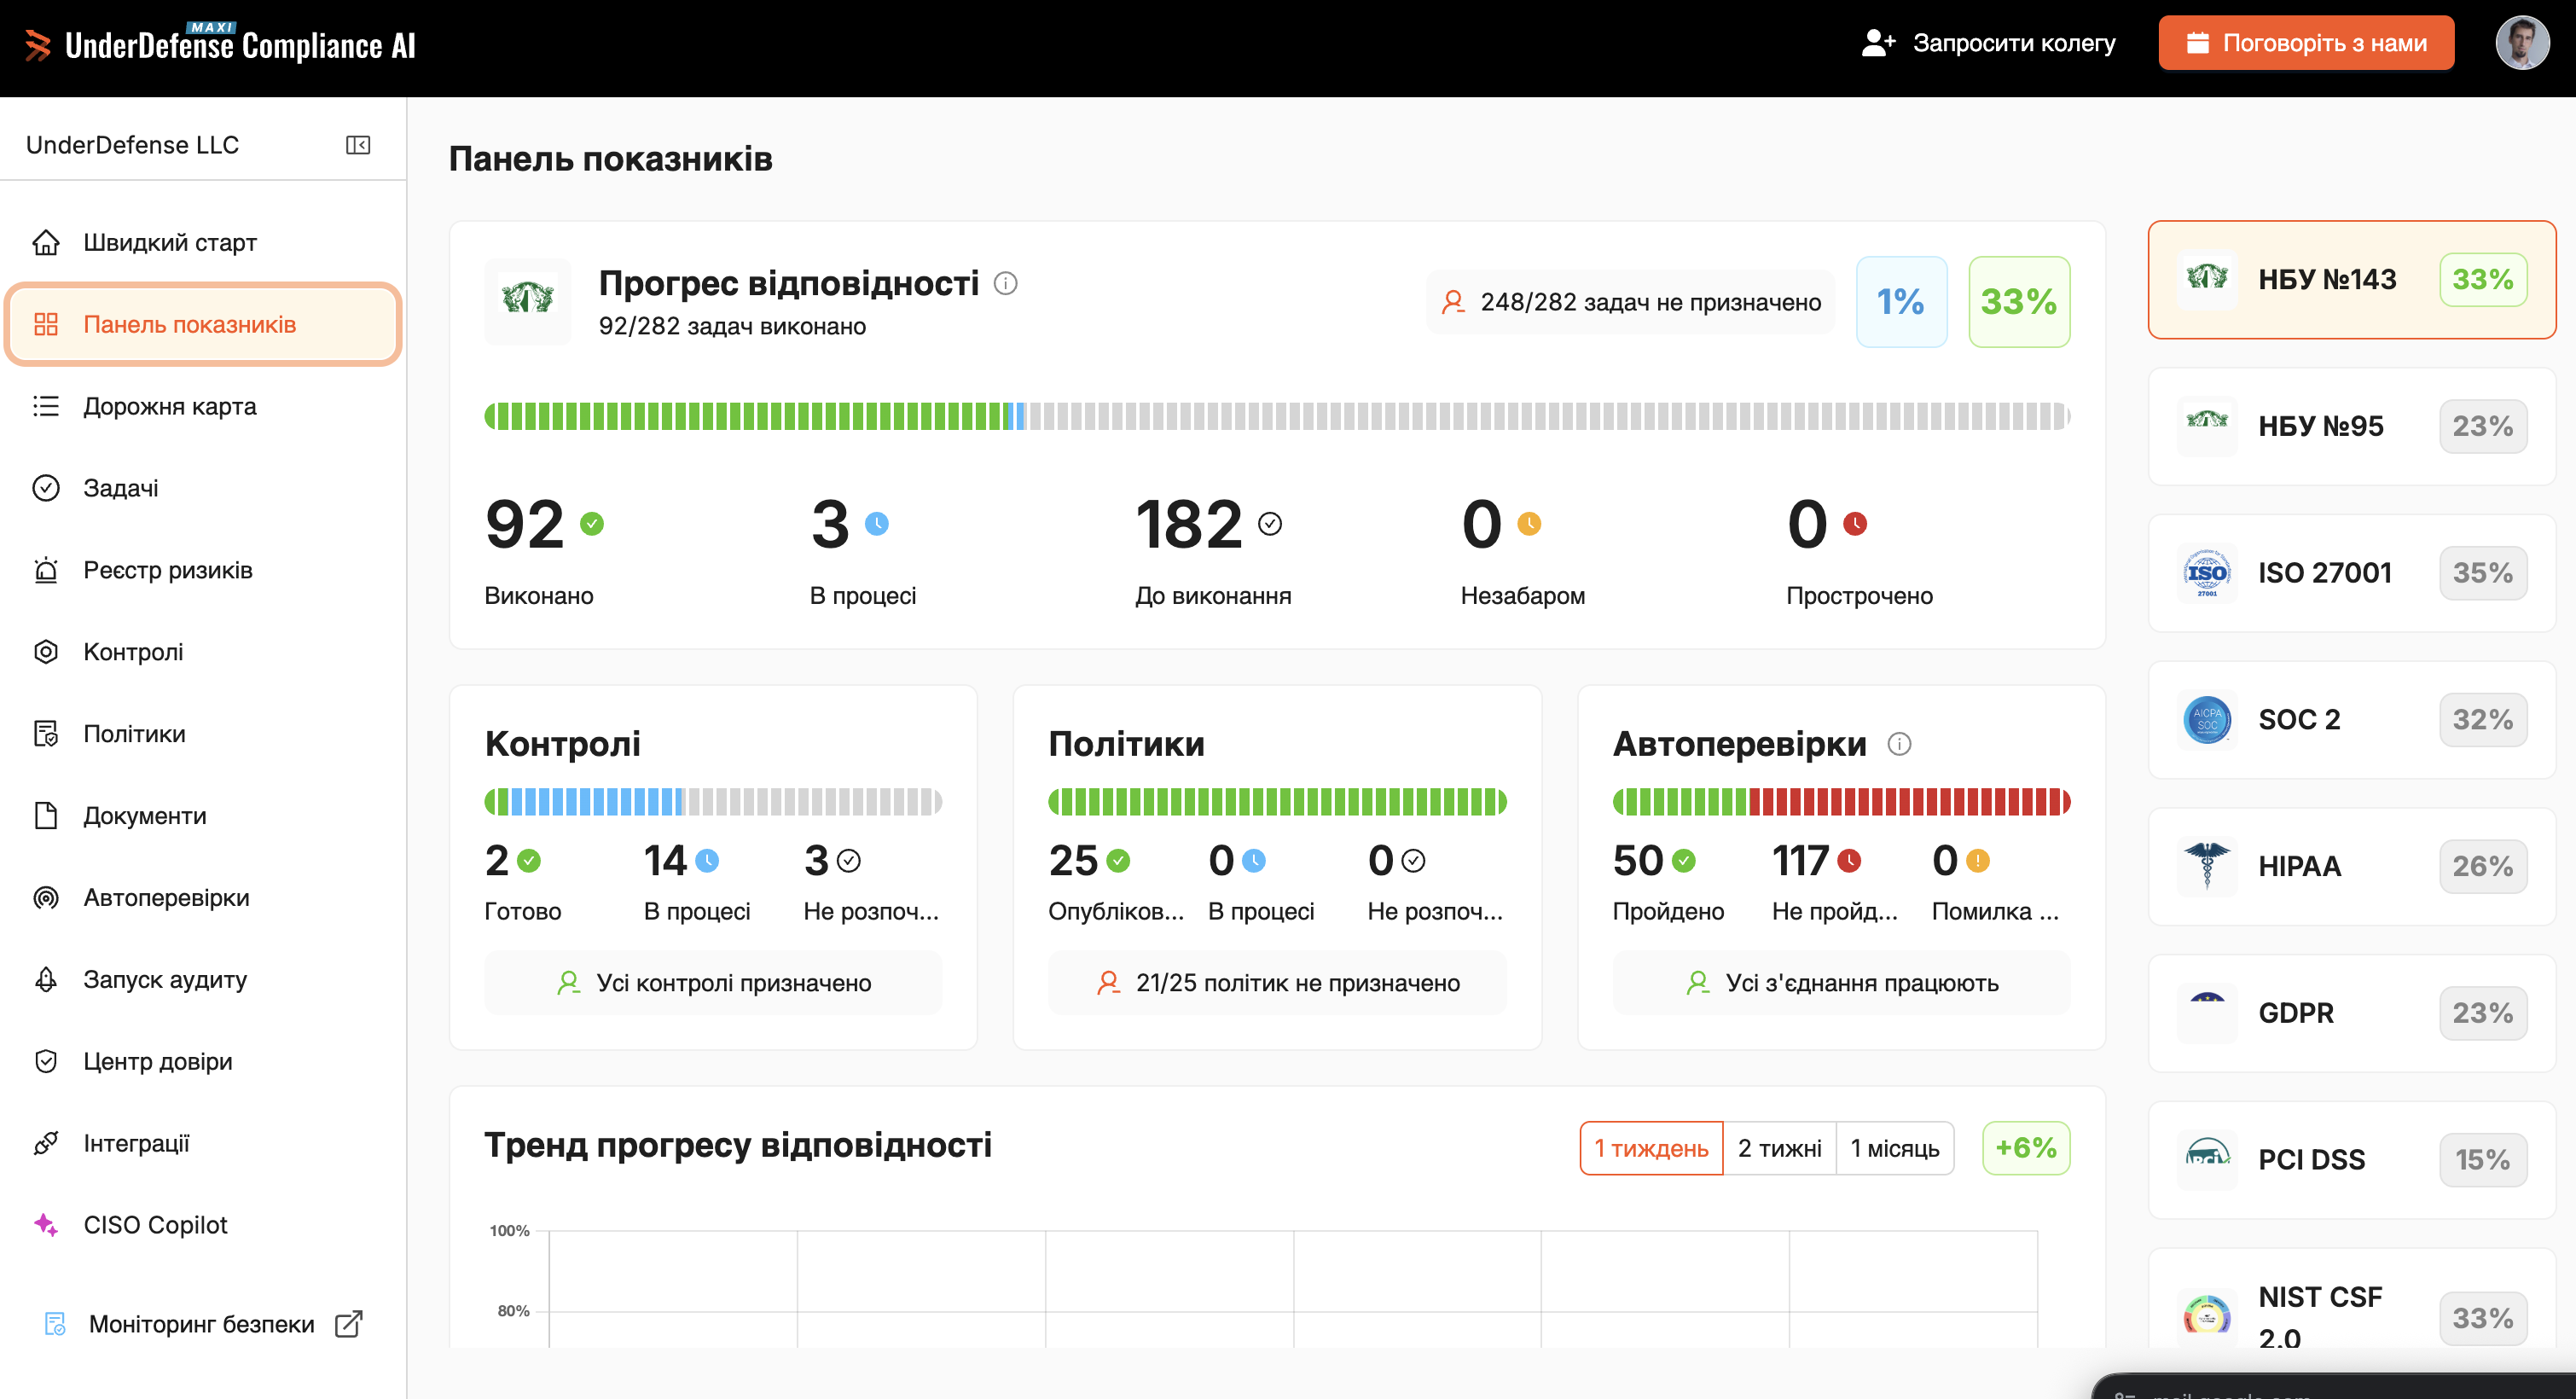Select the НБУ №95 framework card
Image resolution: width=2576 pixels, height=1399 pixels.
pyautogui.click(x=2351, y=426)
